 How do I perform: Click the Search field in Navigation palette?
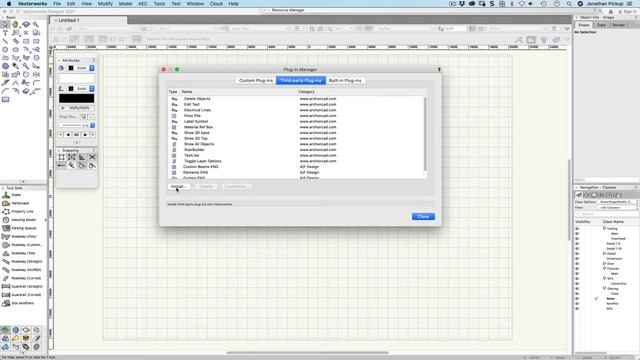tap(608, 214)
